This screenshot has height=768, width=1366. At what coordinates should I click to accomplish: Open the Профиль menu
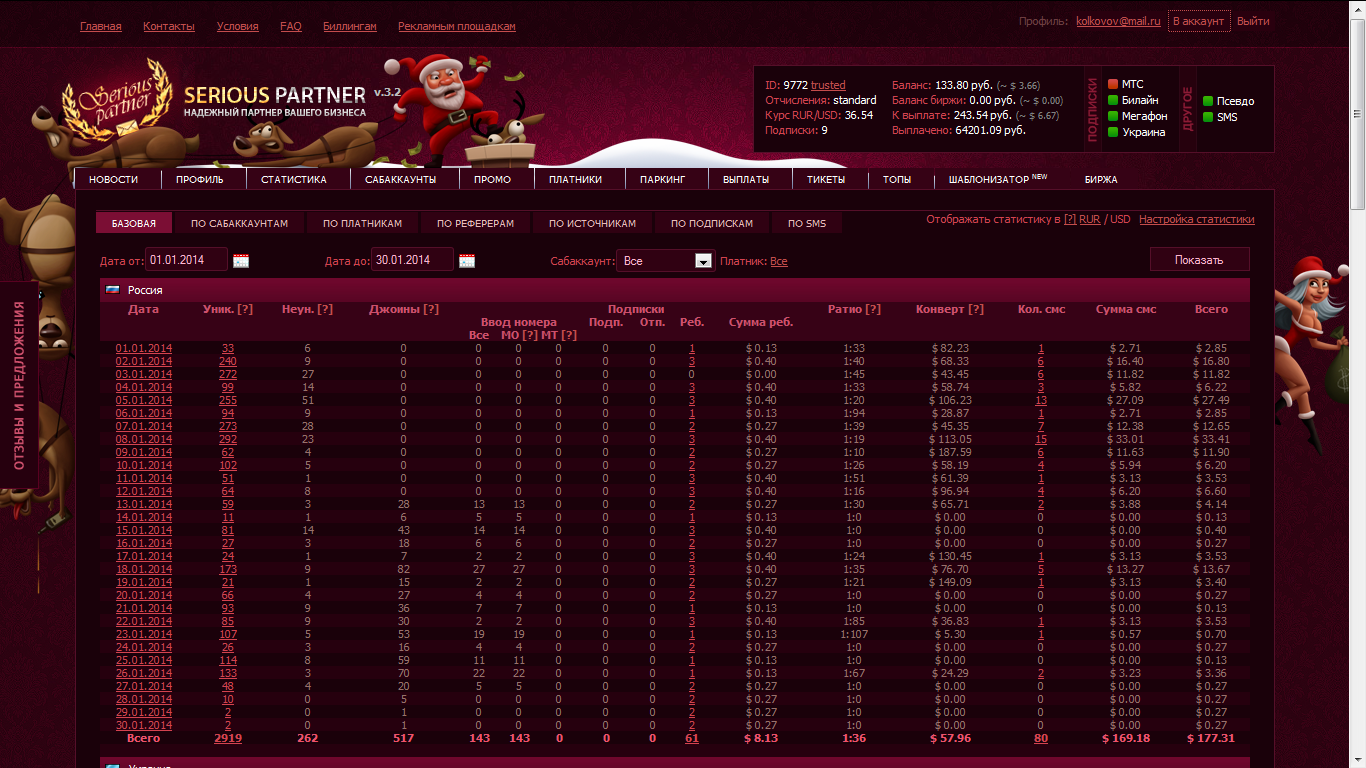coord(199,180)
